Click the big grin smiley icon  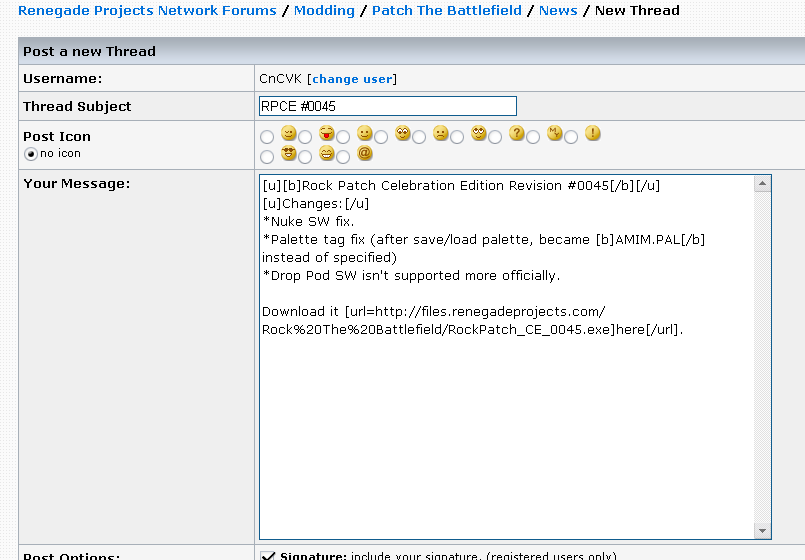326,153
